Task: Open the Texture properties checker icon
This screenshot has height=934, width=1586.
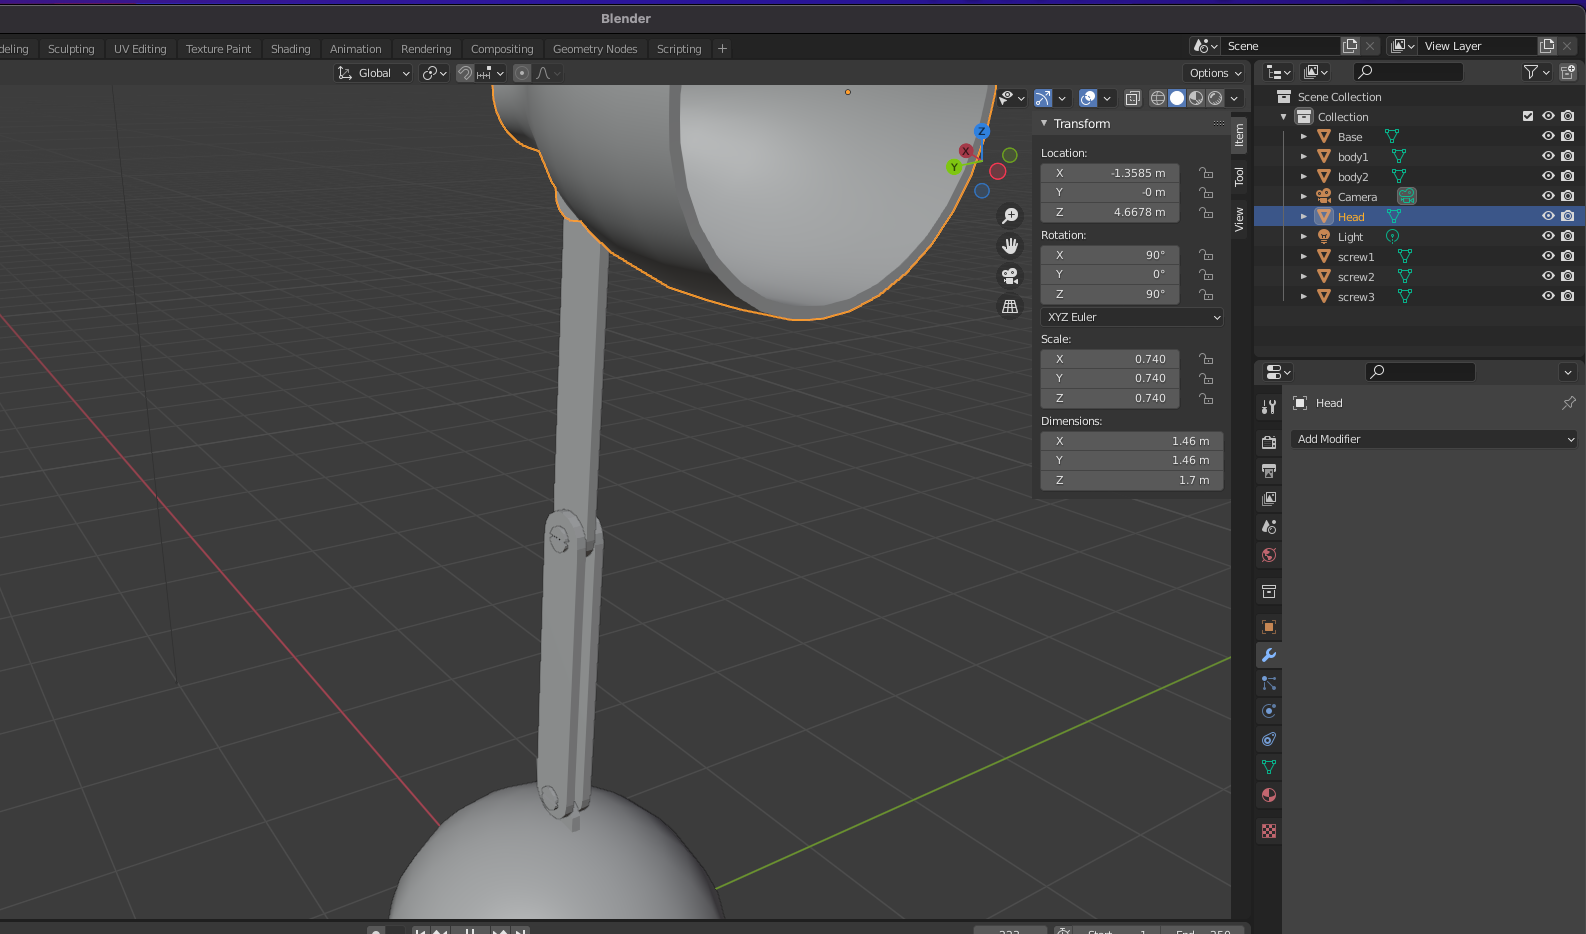Action: pos(1269,831)
